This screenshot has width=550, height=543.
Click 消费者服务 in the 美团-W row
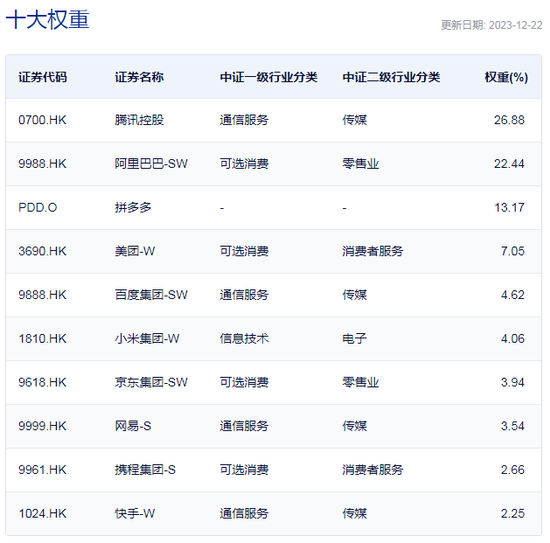[x=373, y=251]
